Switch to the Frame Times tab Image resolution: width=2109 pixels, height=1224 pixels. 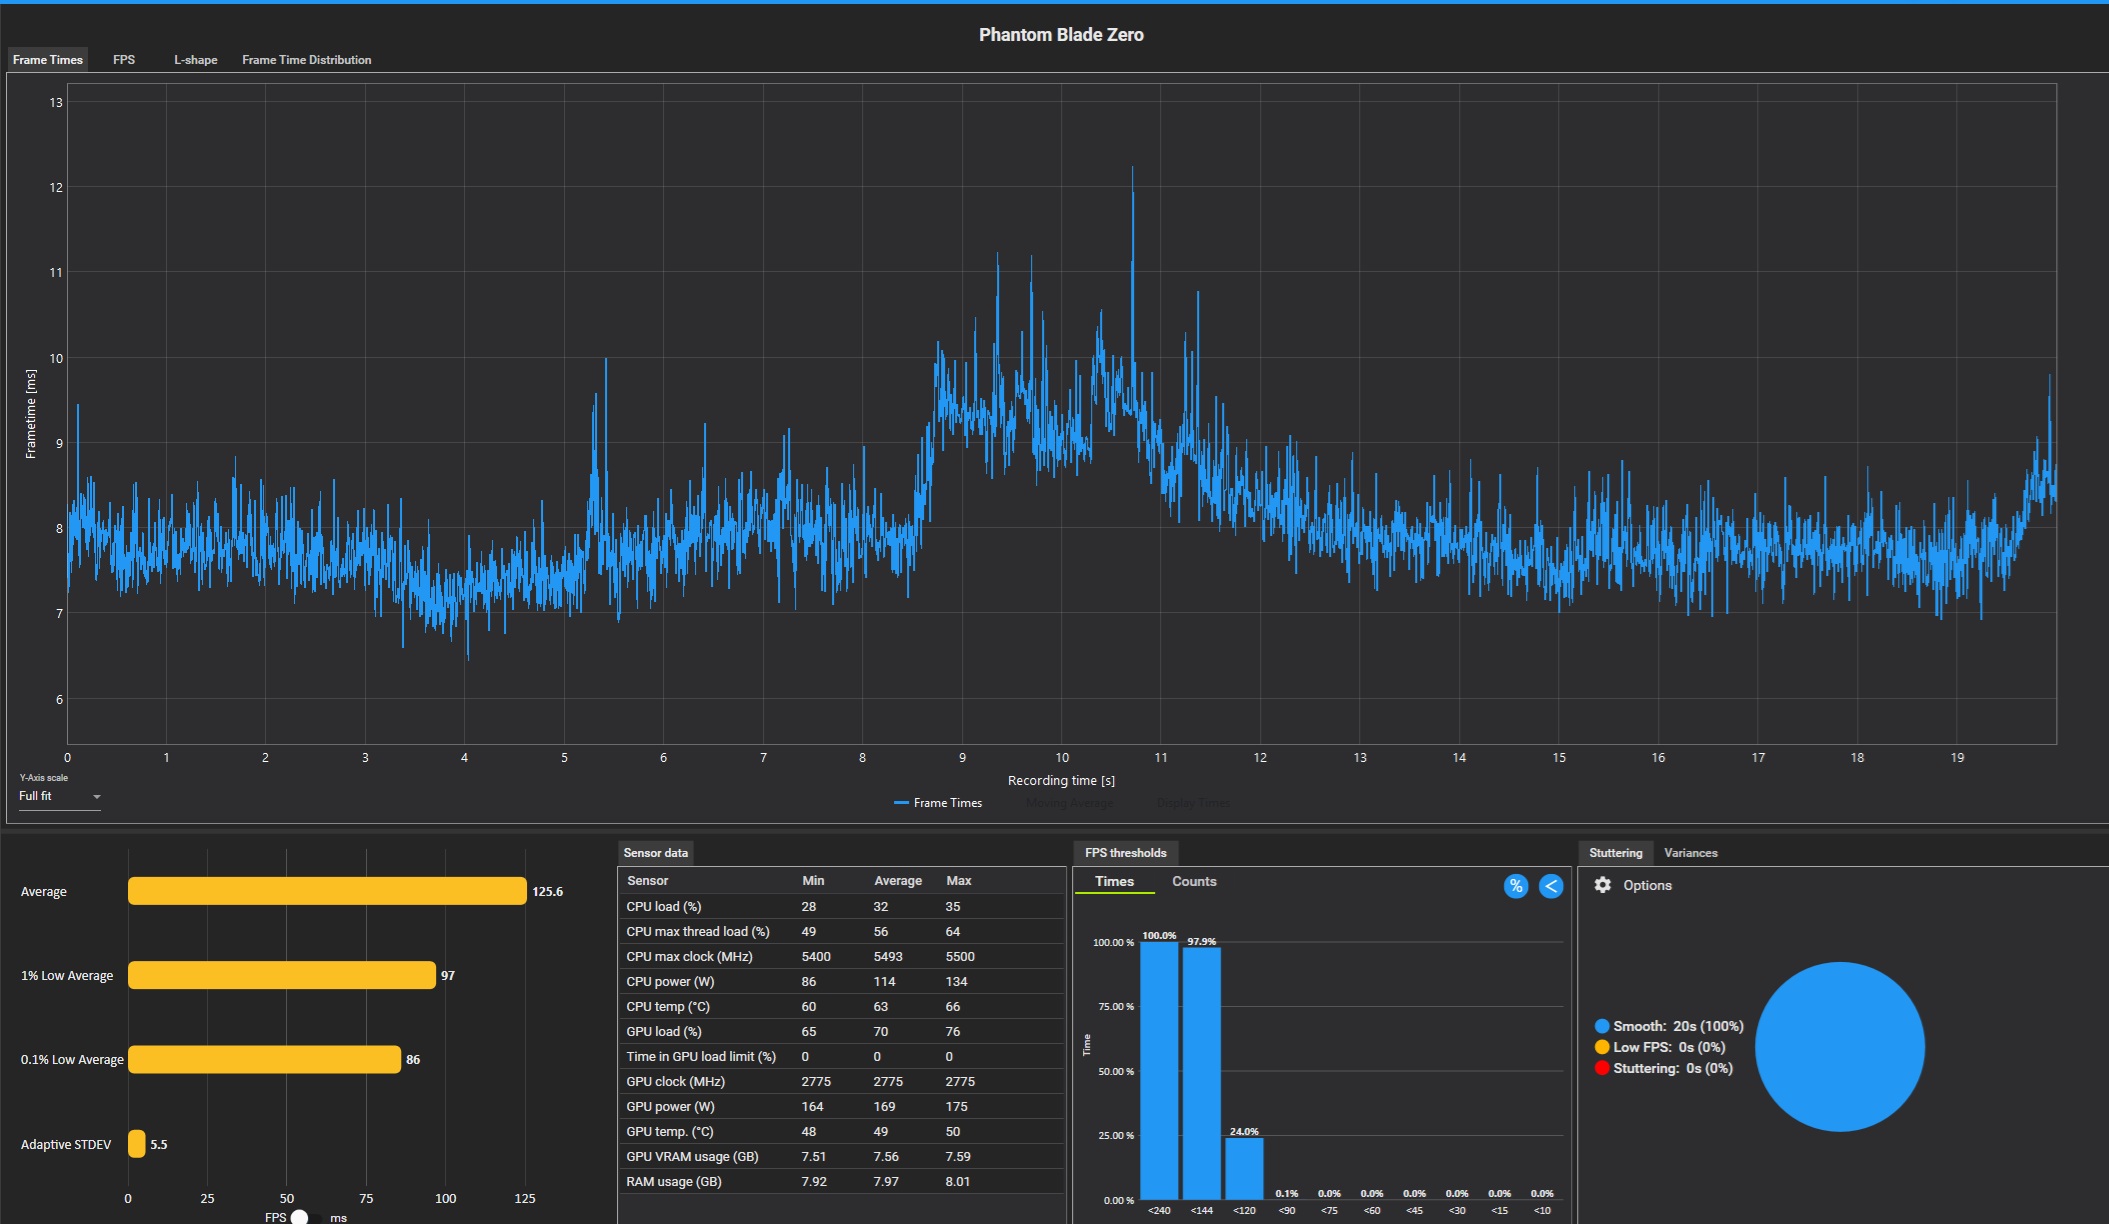tap(48, 60)
